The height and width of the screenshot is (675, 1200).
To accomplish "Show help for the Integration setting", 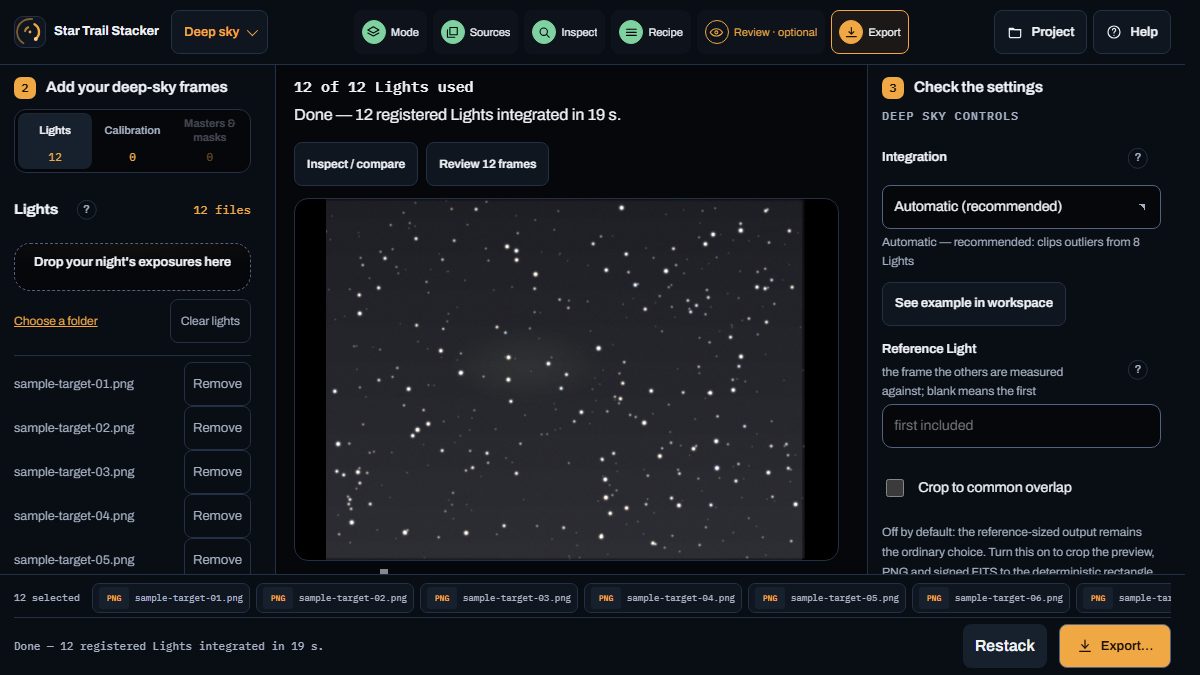I will tap(1137, 158).
